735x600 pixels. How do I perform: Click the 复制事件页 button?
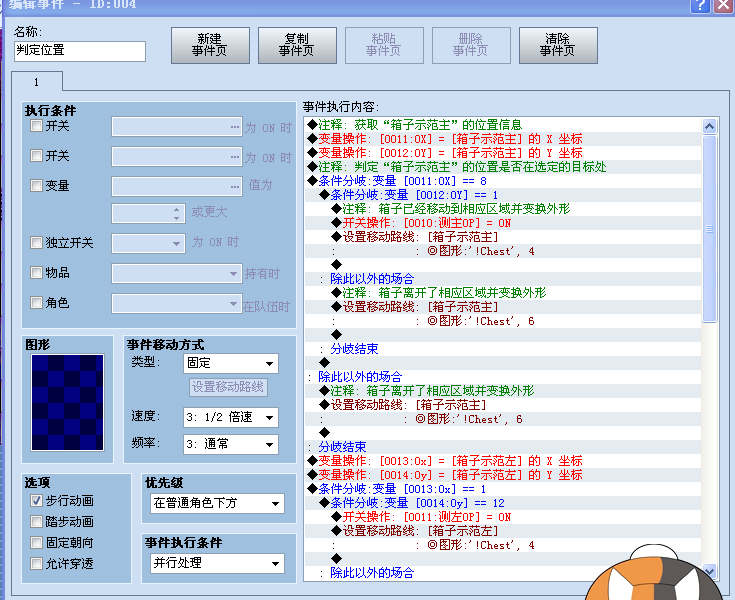click(297, 45)
